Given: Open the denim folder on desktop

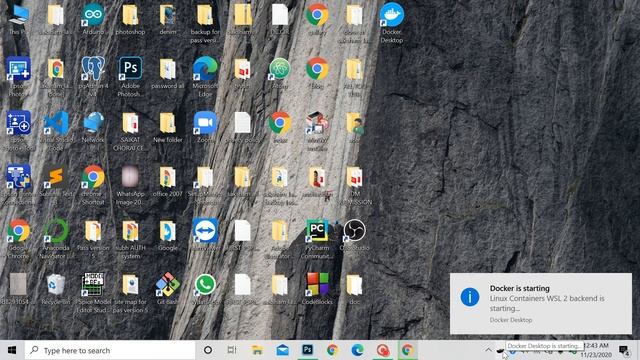Looking at the screenshot, I should pos(168,19).
